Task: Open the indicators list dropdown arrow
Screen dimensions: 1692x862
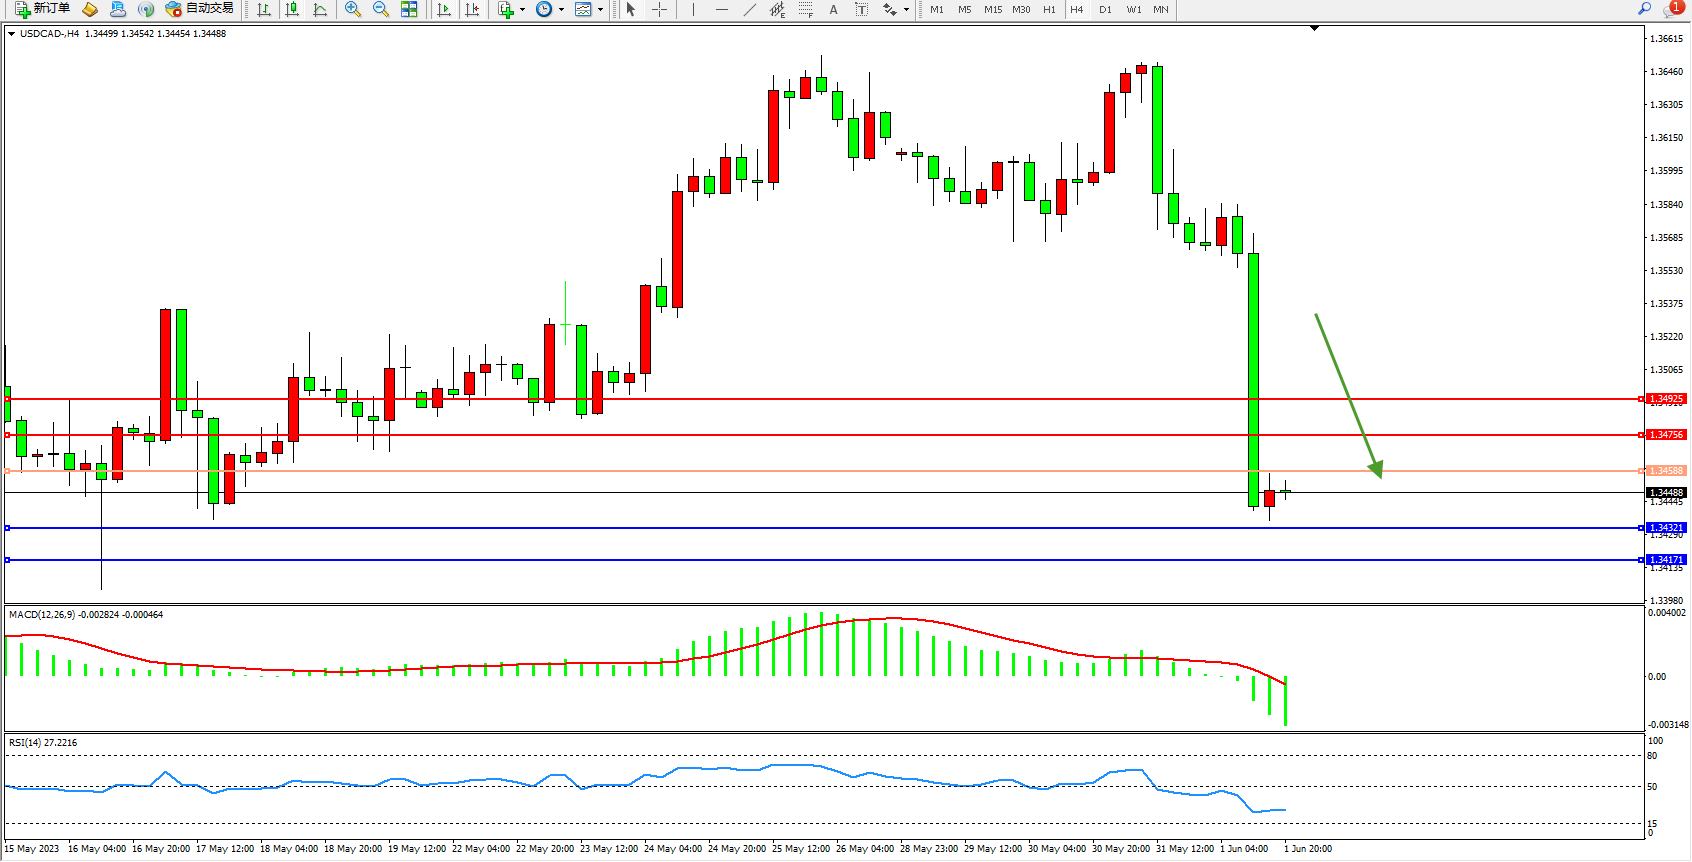Action: pyautogui.click(x=522, y=10)
